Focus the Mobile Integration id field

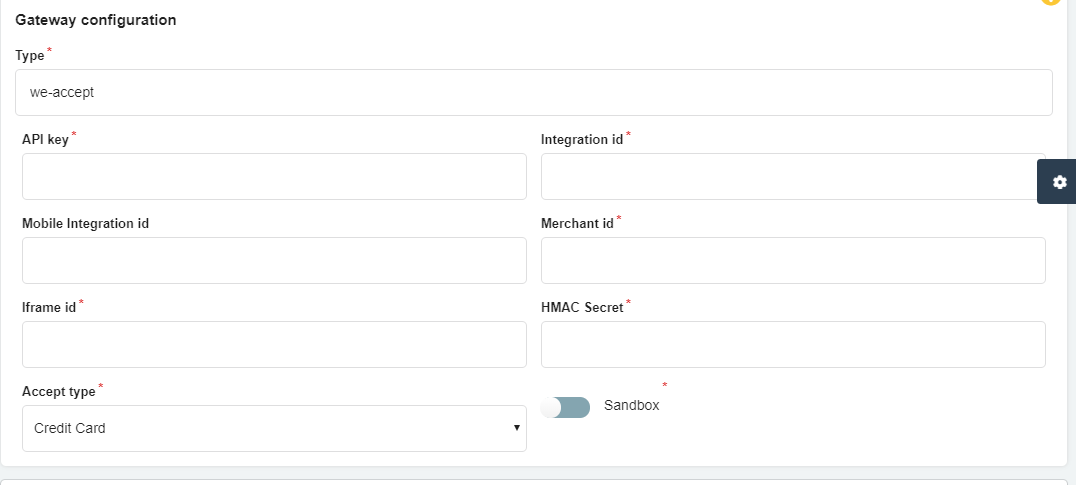point(274,261)
